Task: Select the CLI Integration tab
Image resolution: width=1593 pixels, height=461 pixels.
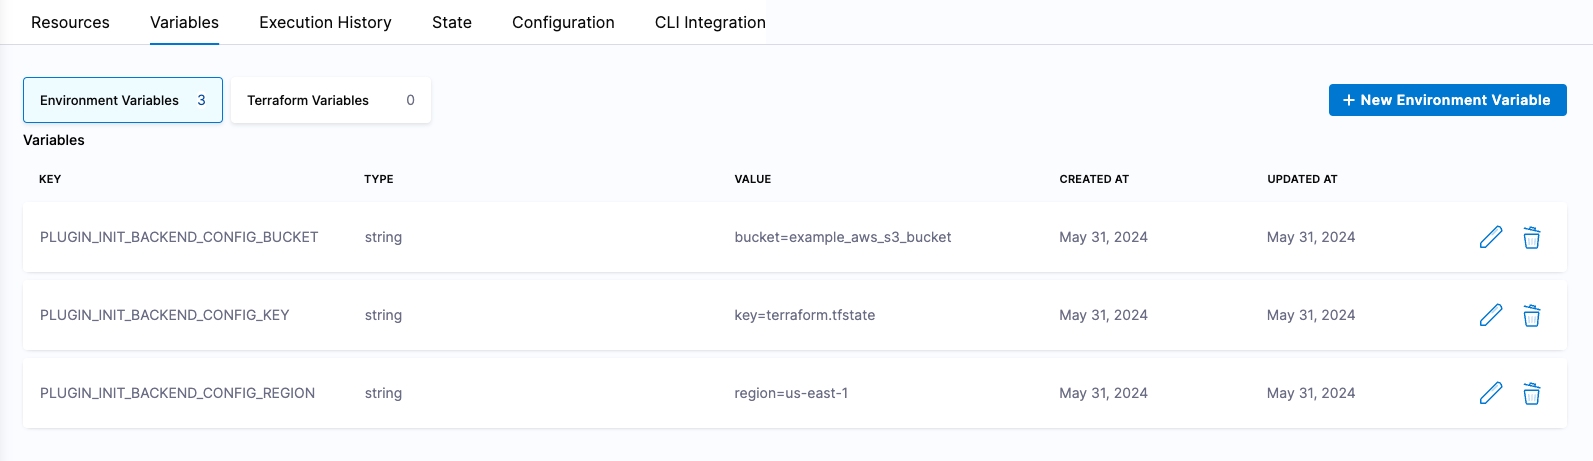Action: pos(710,22)
